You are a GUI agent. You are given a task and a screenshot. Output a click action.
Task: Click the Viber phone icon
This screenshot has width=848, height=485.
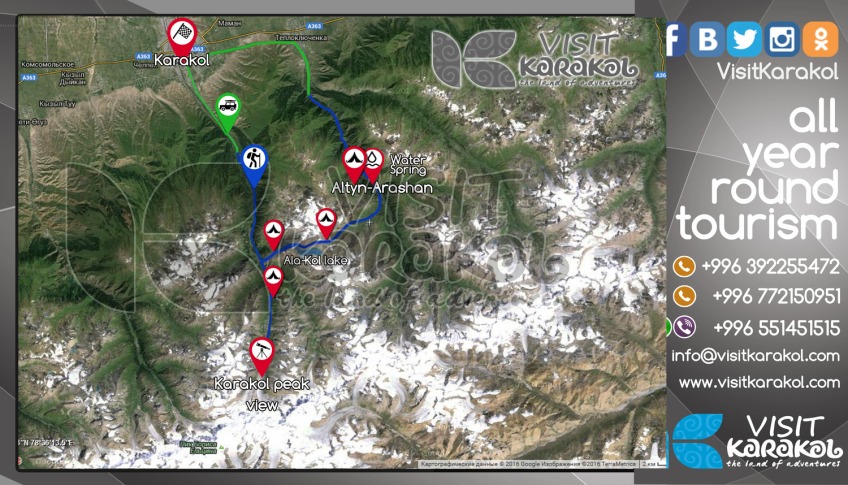coord(685,327)
